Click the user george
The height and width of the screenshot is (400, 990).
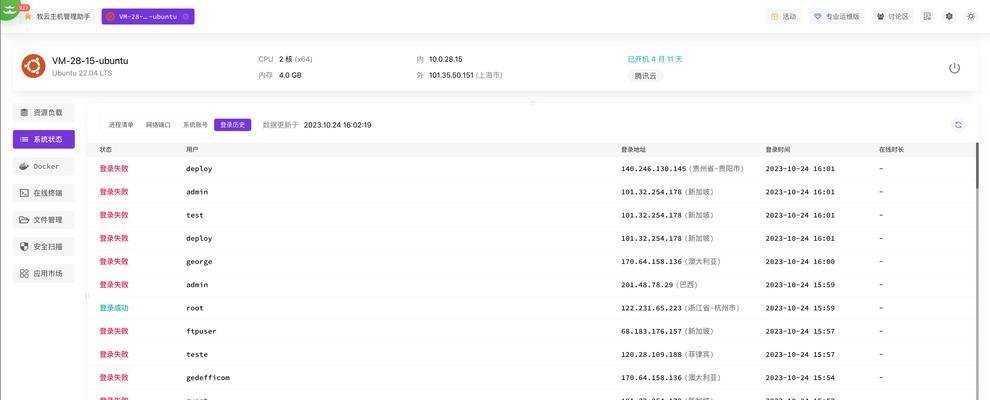(199, 262)
